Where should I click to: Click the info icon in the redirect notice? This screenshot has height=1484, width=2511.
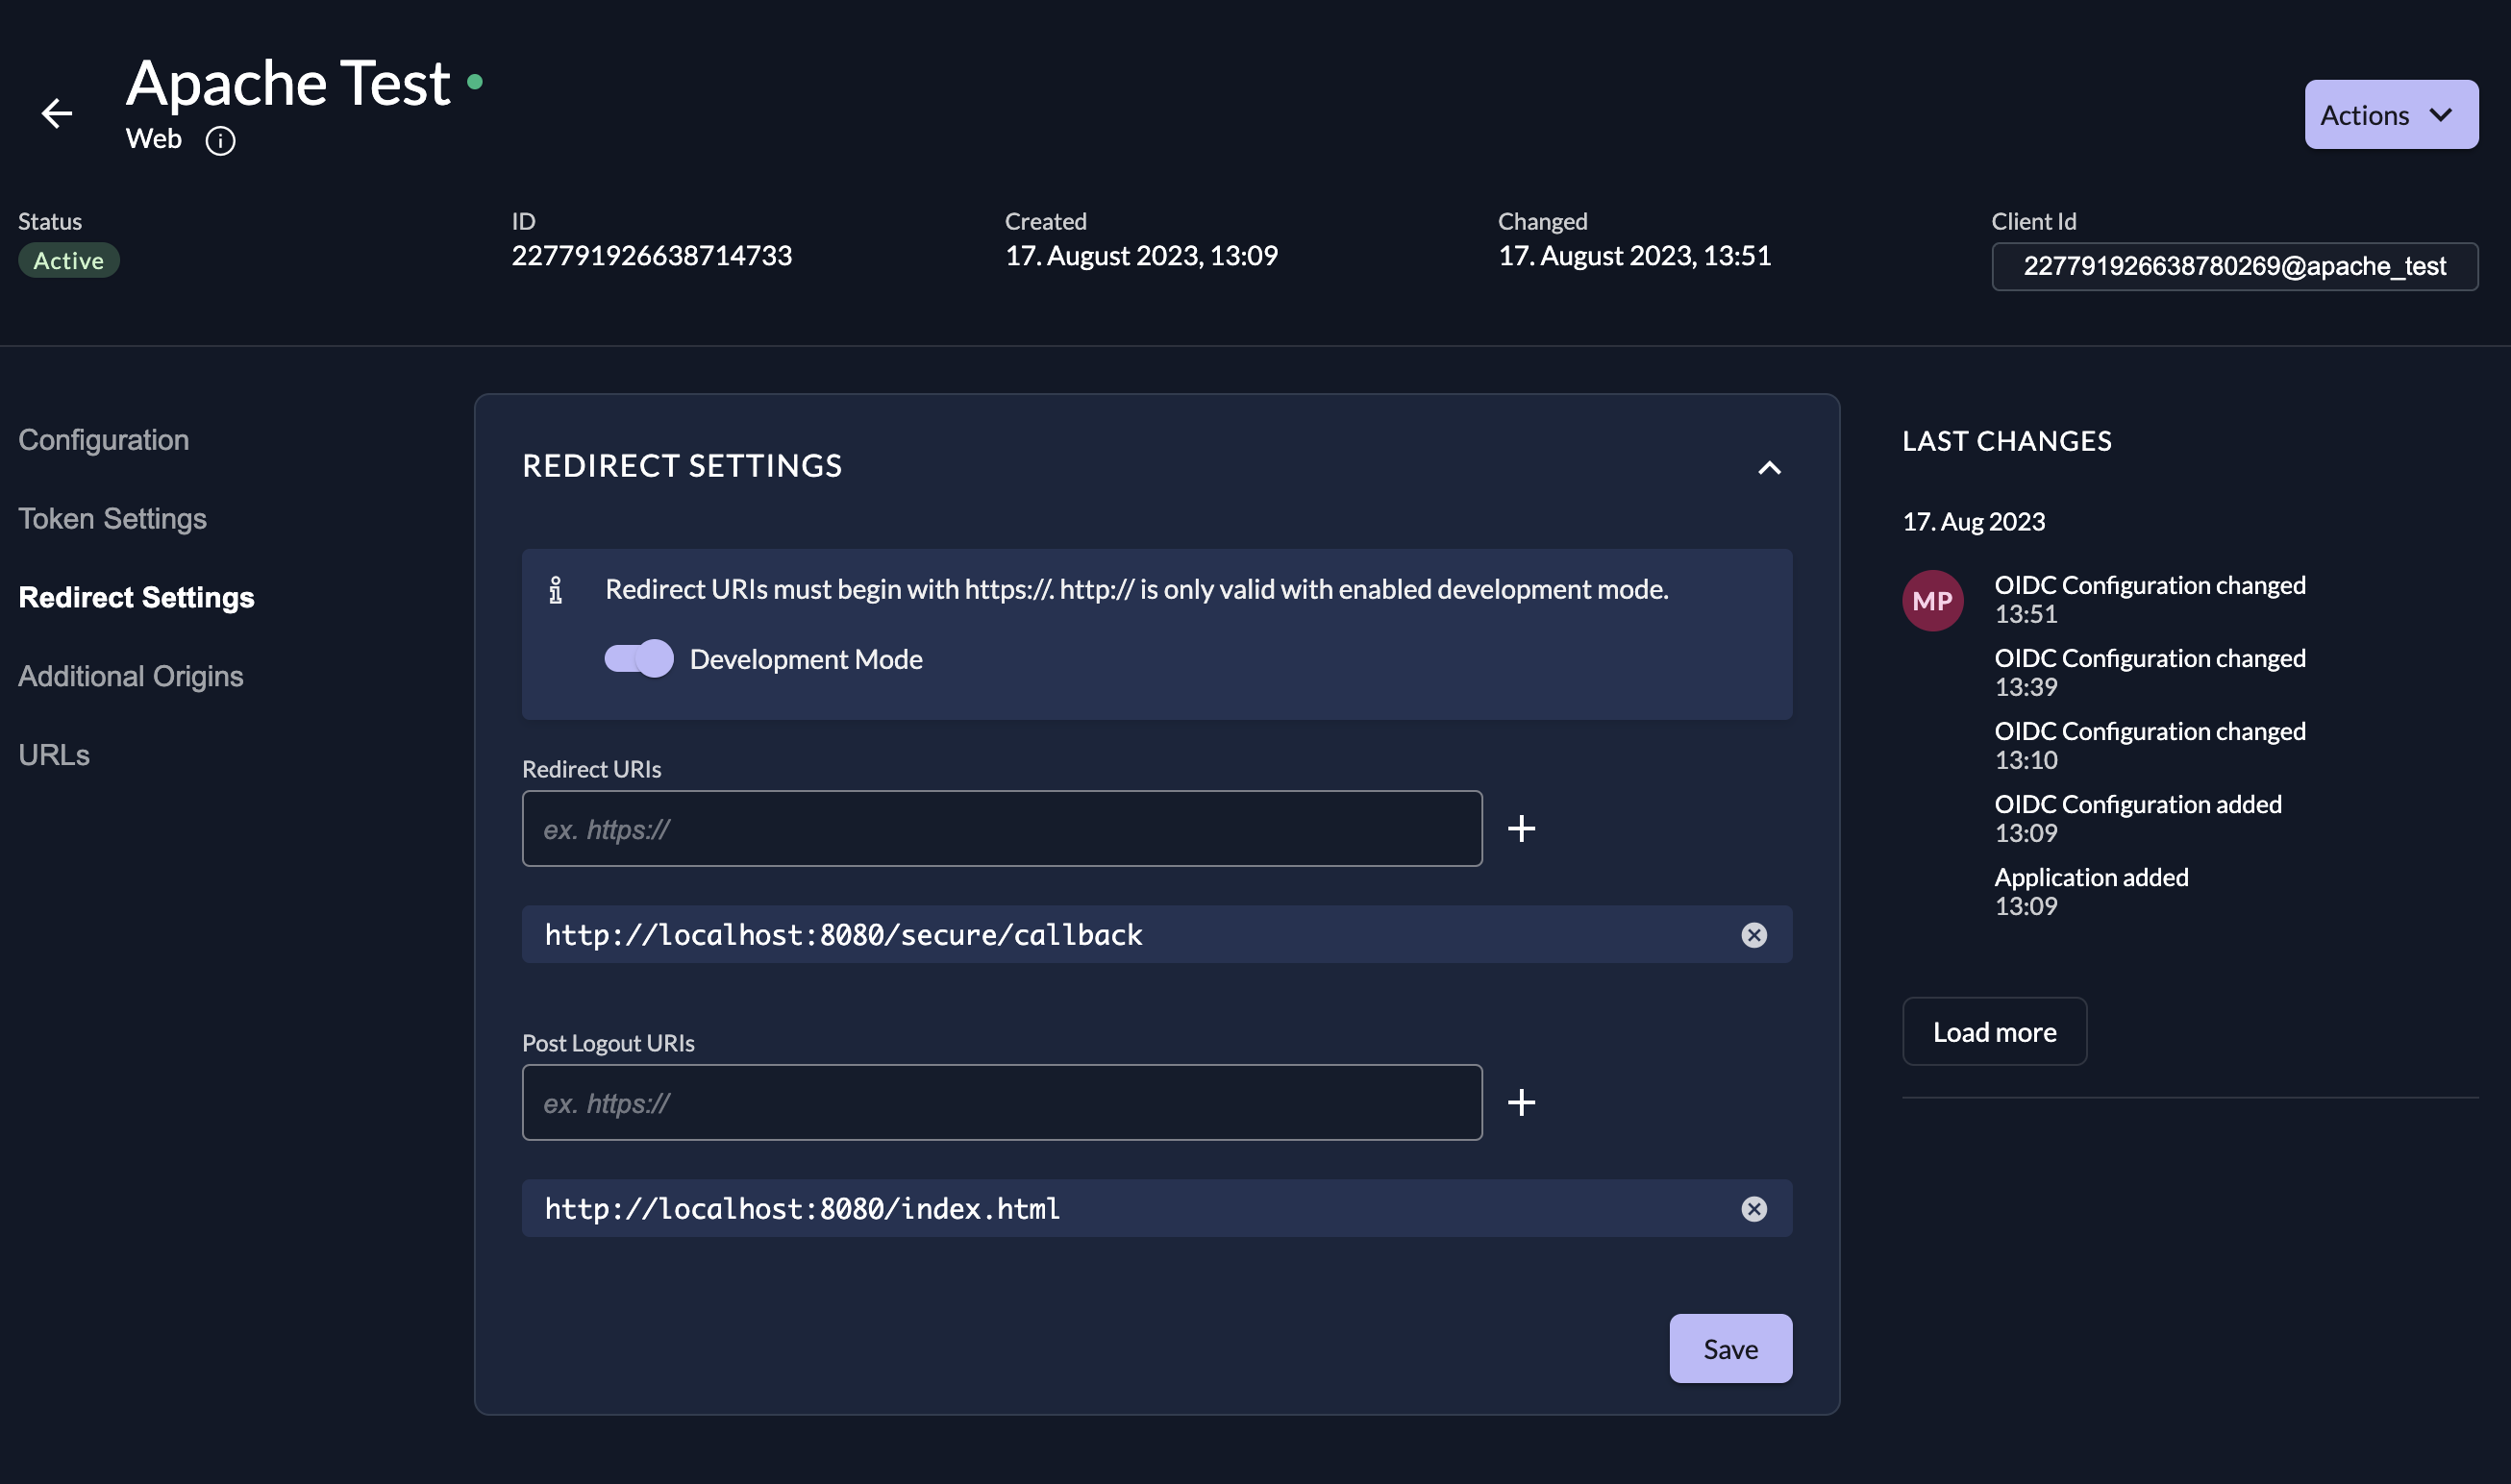point(557,590)
